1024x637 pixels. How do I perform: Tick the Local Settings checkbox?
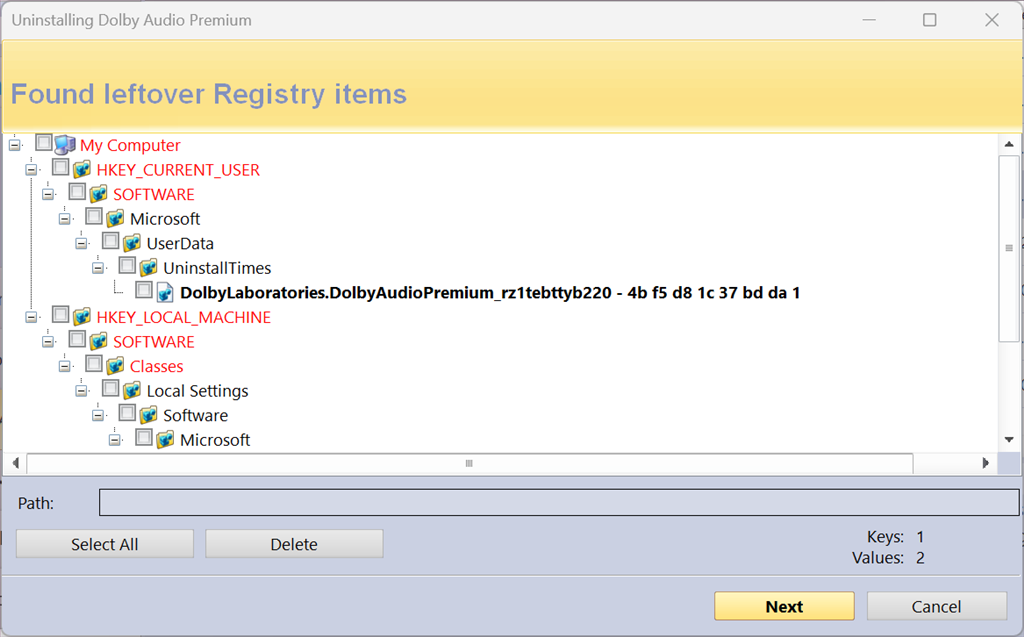pyautogui.click(x=110, y=388)
